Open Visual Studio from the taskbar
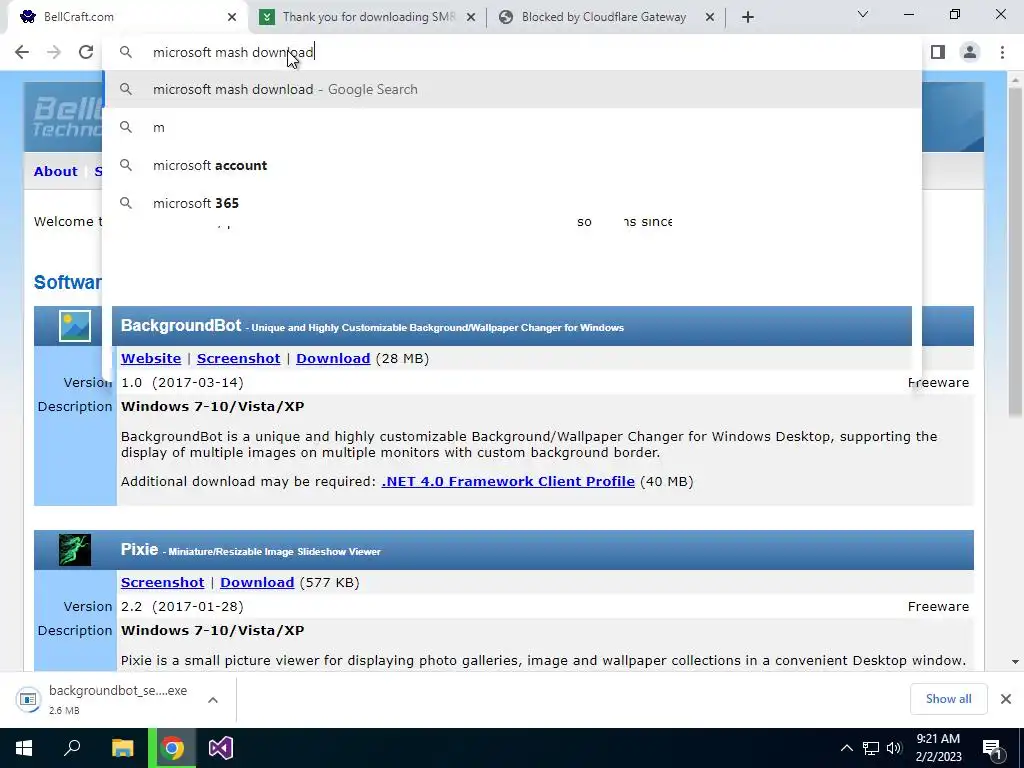Screen dimensions: 1024x768 tap(221, 748)
